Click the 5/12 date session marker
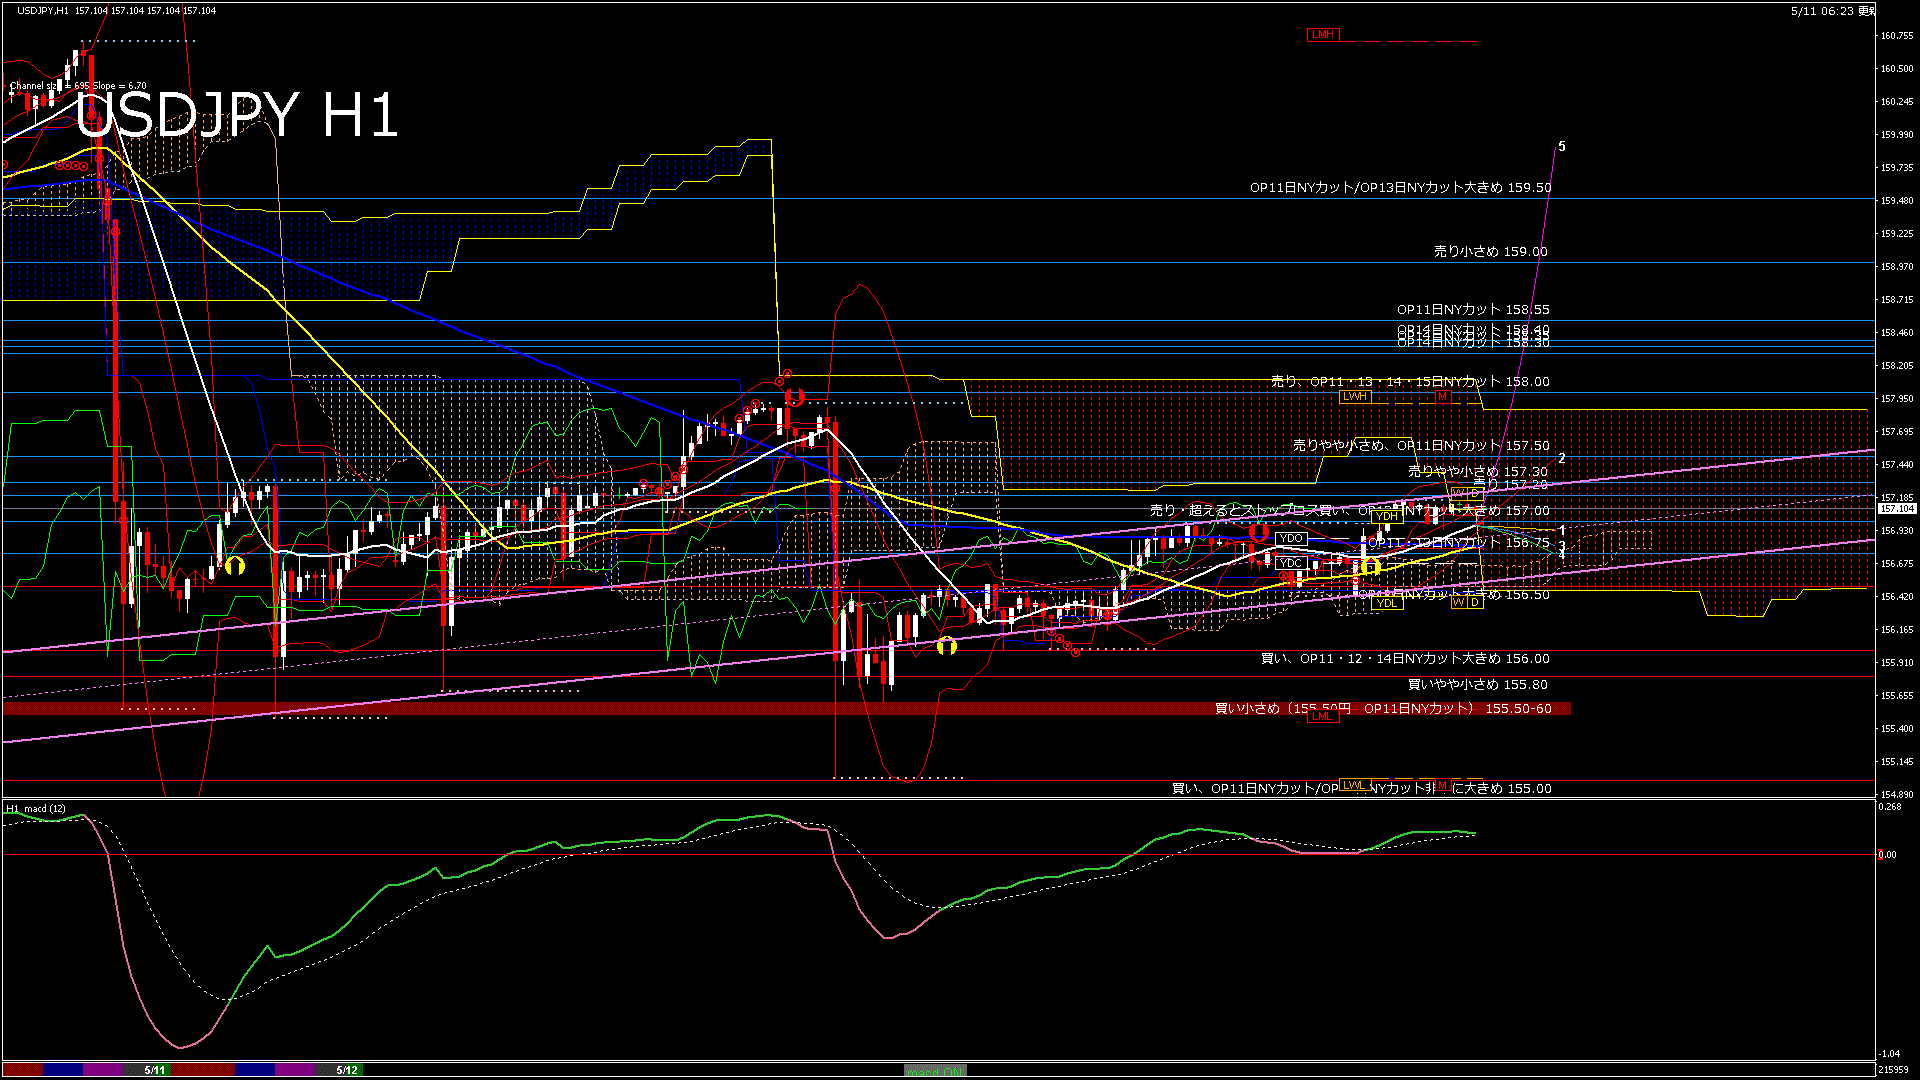Screen dimensions: 1920x1080 coord(347,1070)
